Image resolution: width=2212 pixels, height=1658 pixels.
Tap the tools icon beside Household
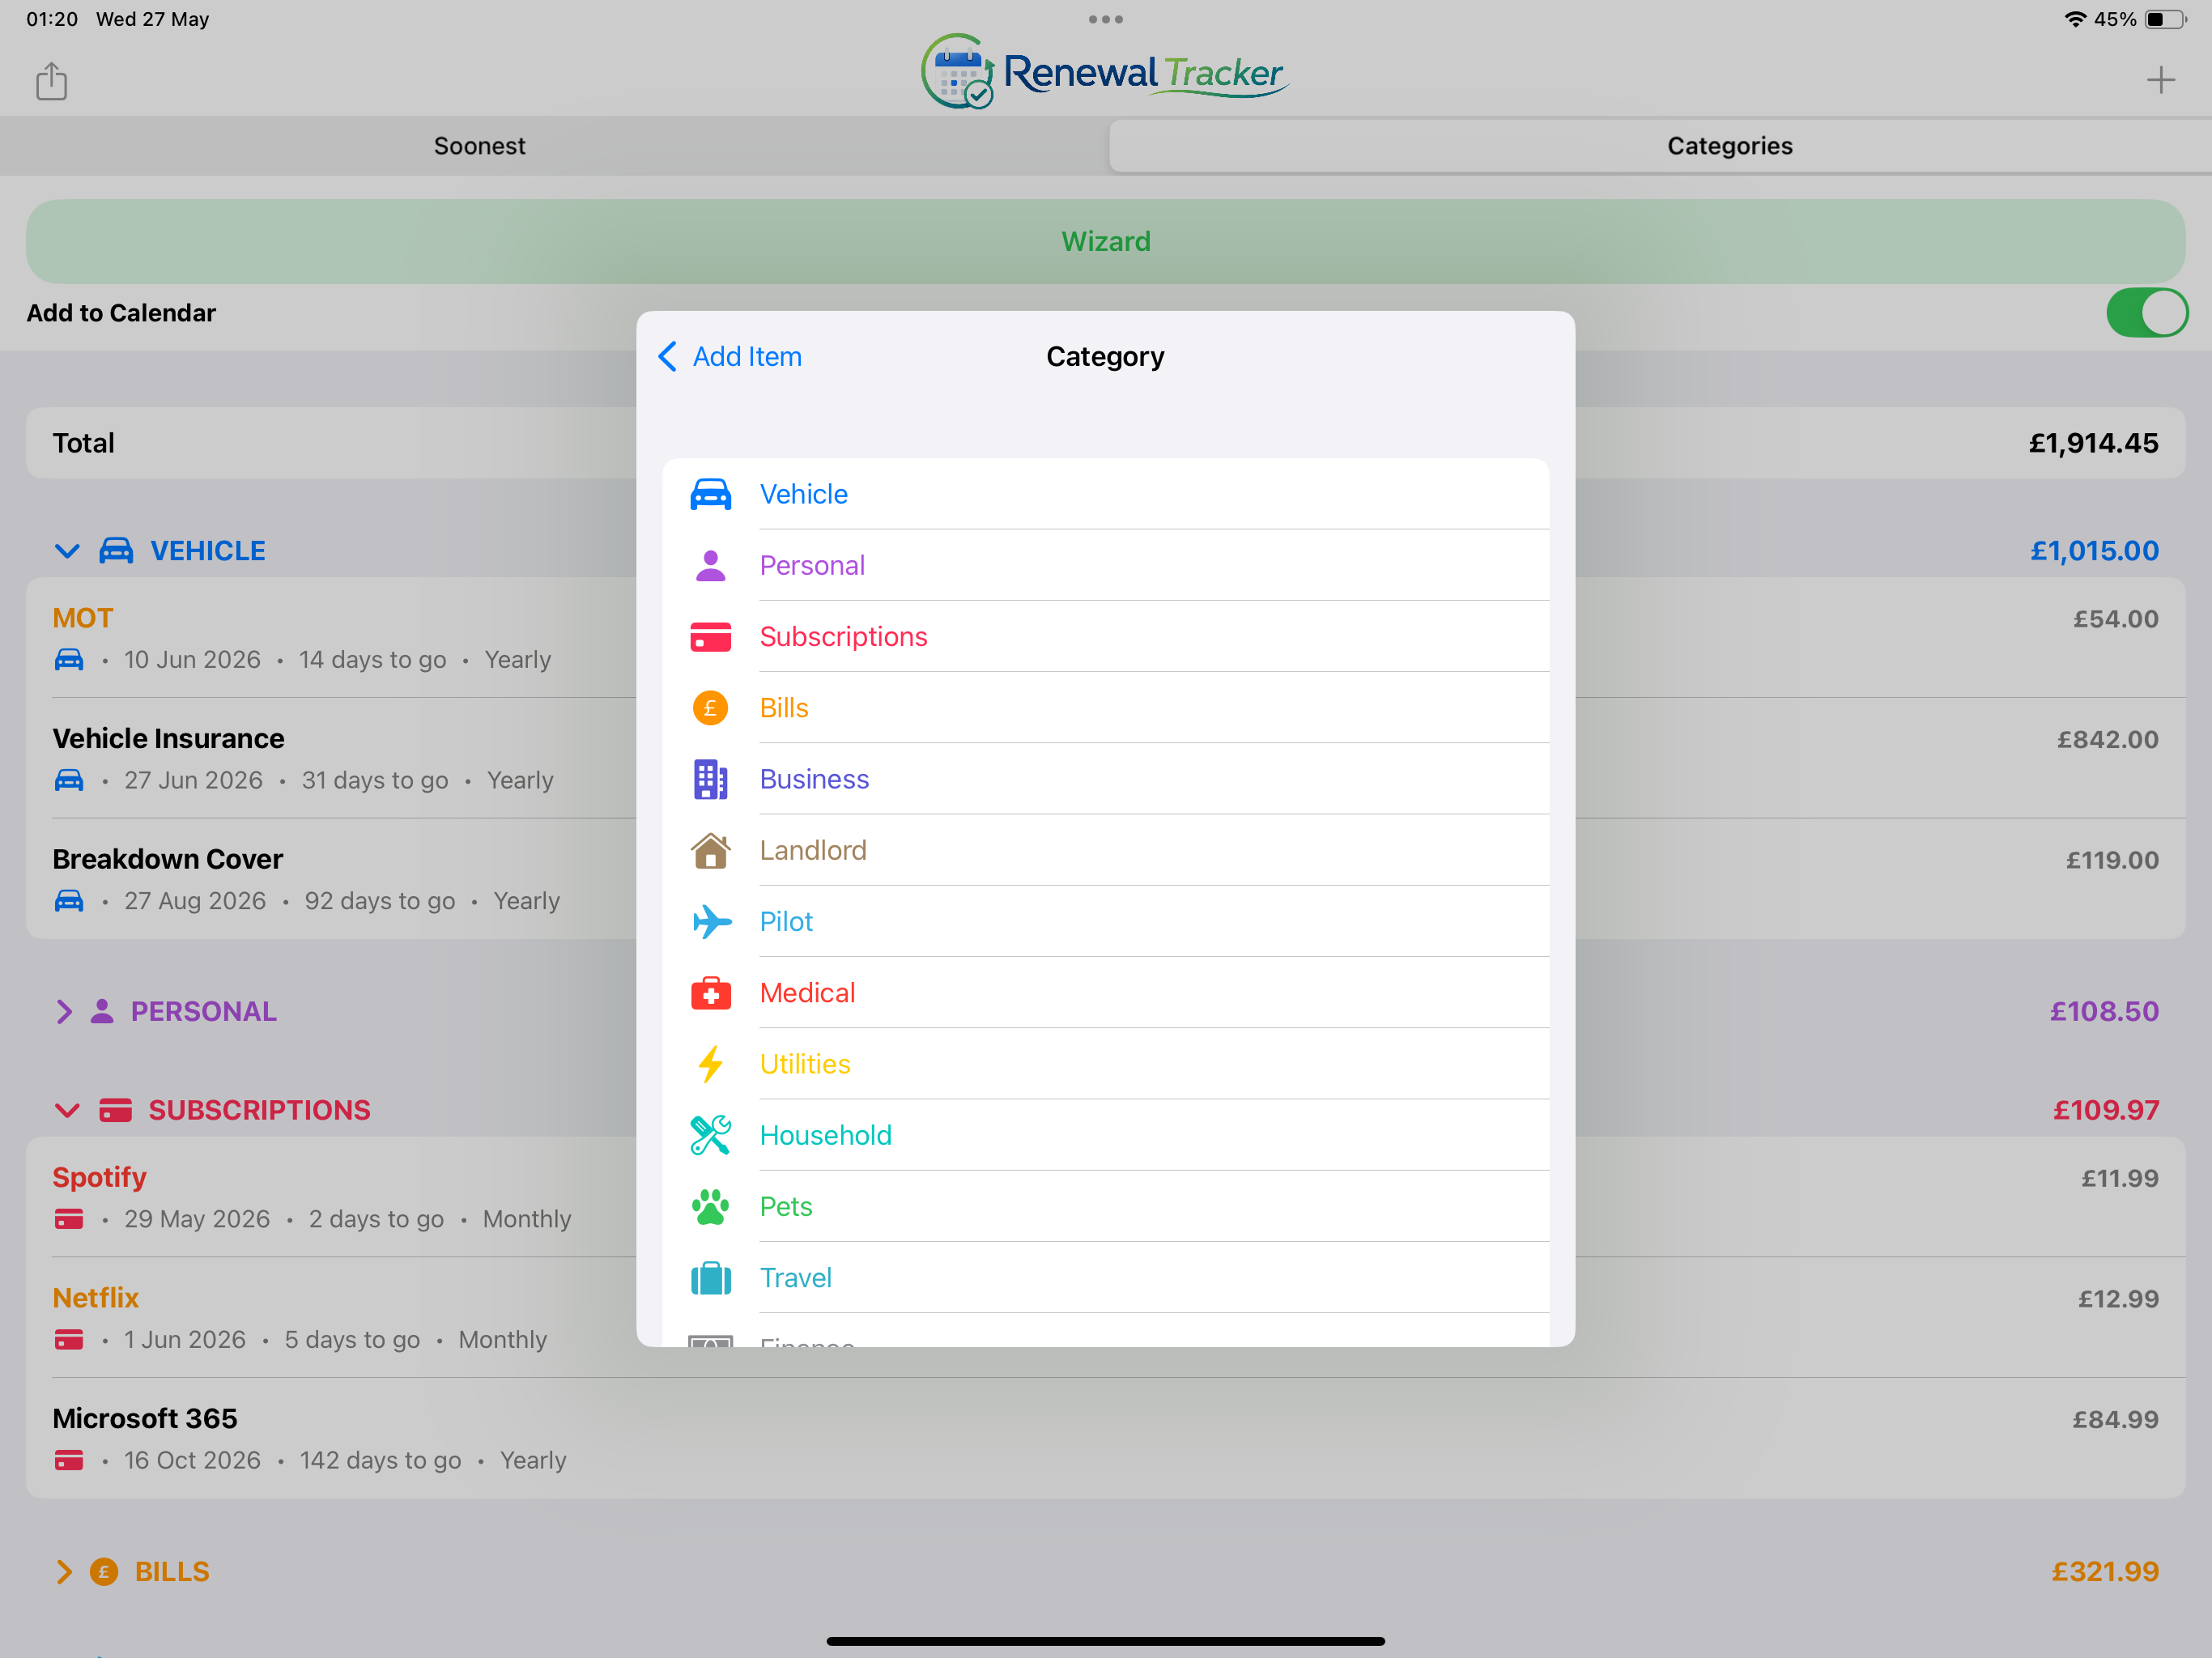click(x=710, y=1135)
